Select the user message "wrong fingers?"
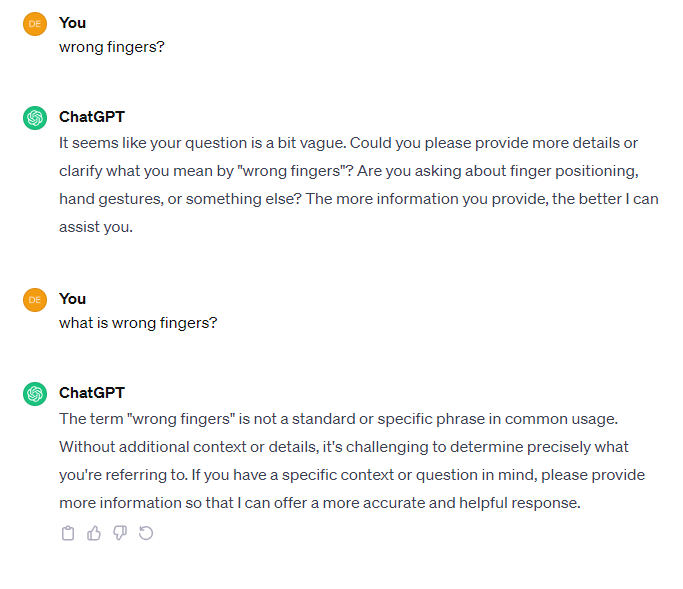This screenshot has width=683, height=589. (x=112, y=47)
